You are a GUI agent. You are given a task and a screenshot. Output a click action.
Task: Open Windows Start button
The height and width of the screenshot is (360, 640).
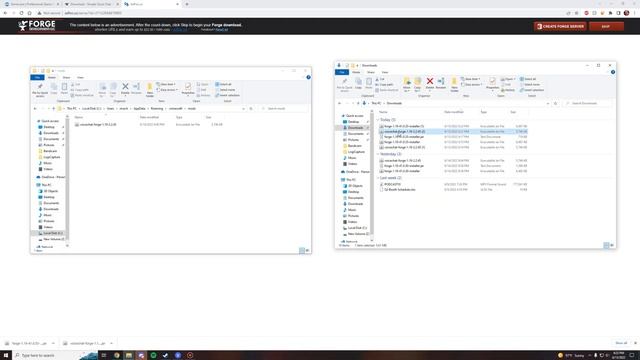coord(6,356)
